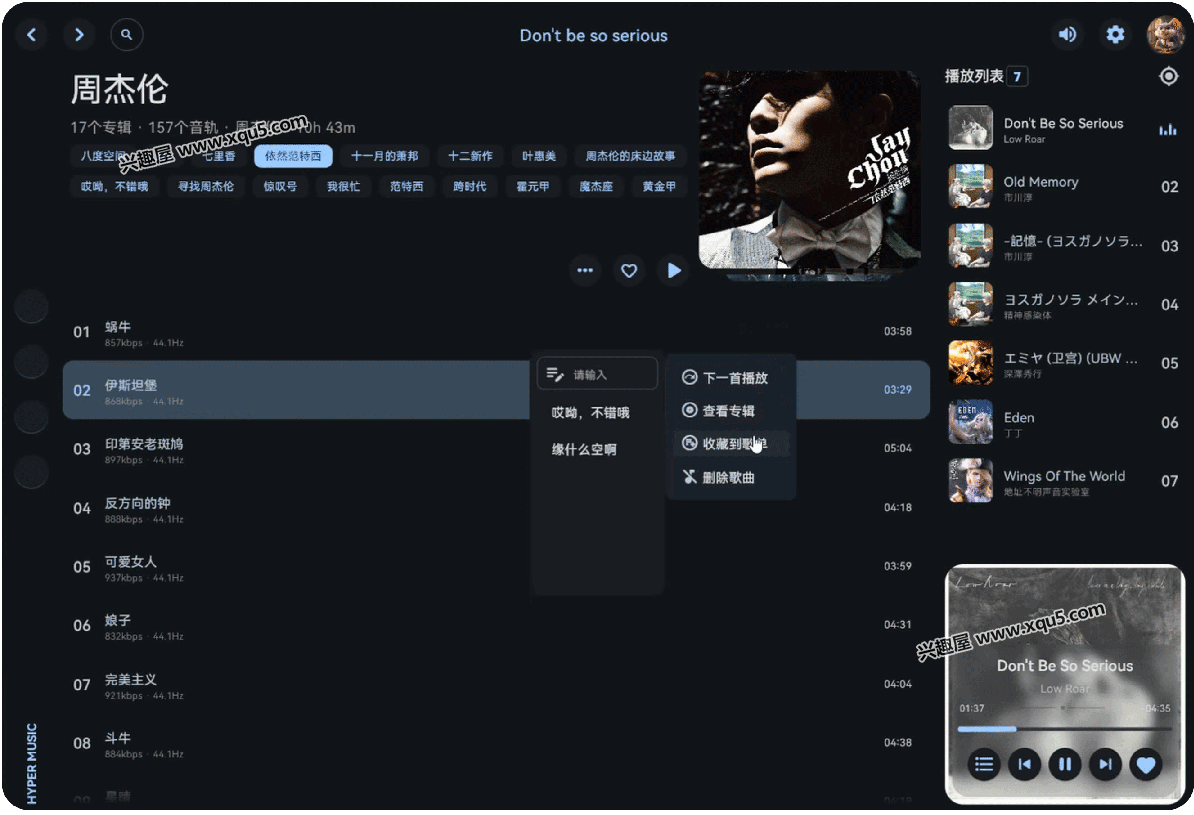The image size is (1194, 815).
Task: Select track 06 娘子
Action: pos(496,625)
